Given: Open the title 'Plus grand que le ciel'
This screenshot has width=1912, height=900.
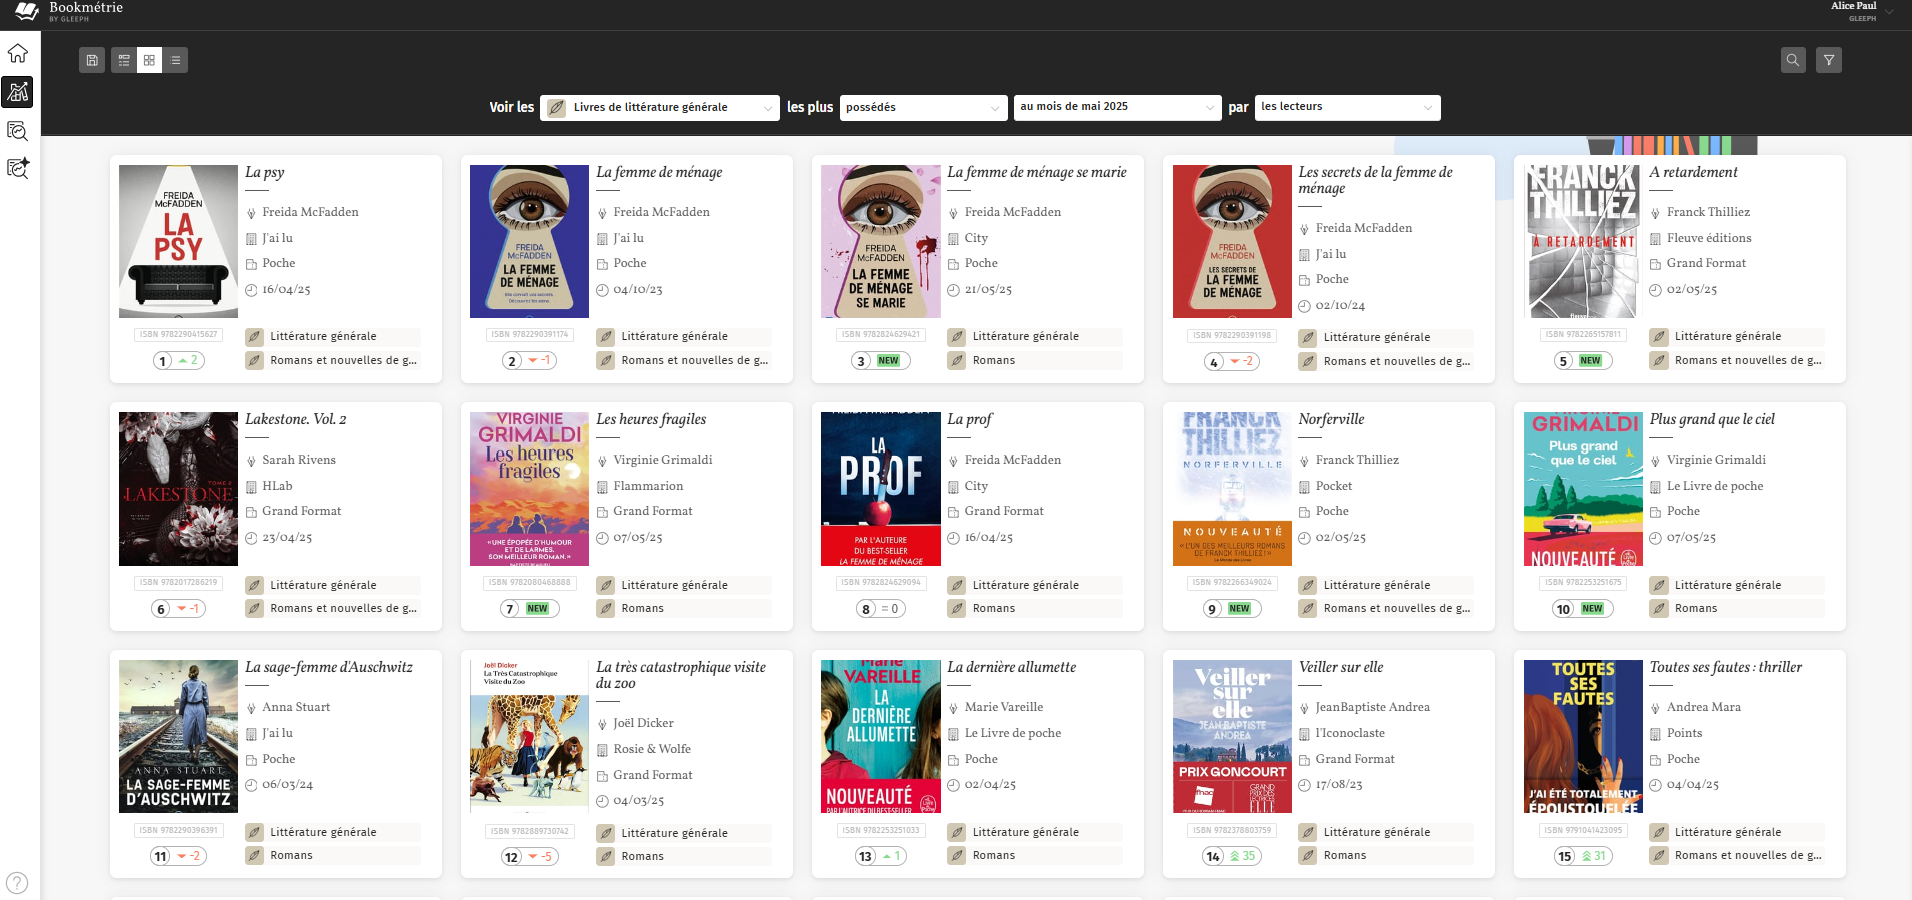Looking at the screenshot, I should pos(1712,419).
